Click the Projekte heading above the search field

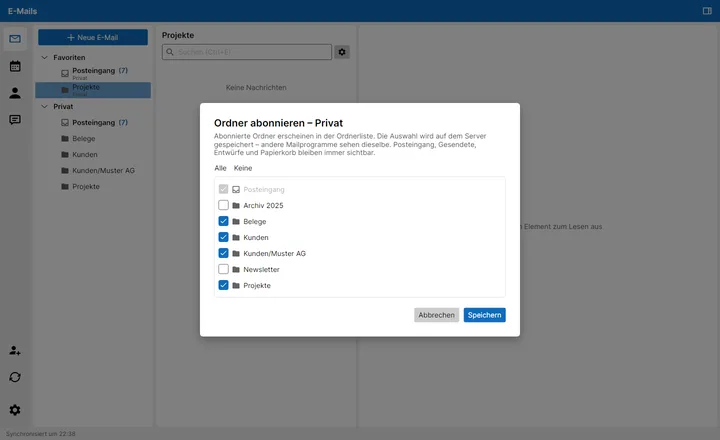pos(178,35)
